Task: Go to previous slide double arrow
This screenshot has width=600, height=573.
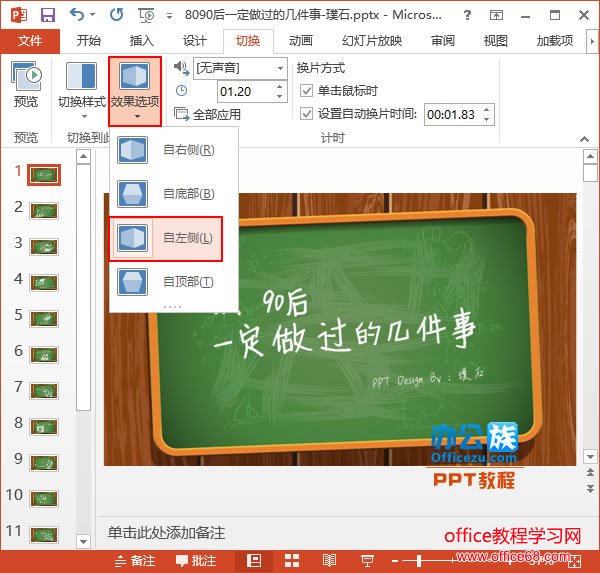Action: 590,472
